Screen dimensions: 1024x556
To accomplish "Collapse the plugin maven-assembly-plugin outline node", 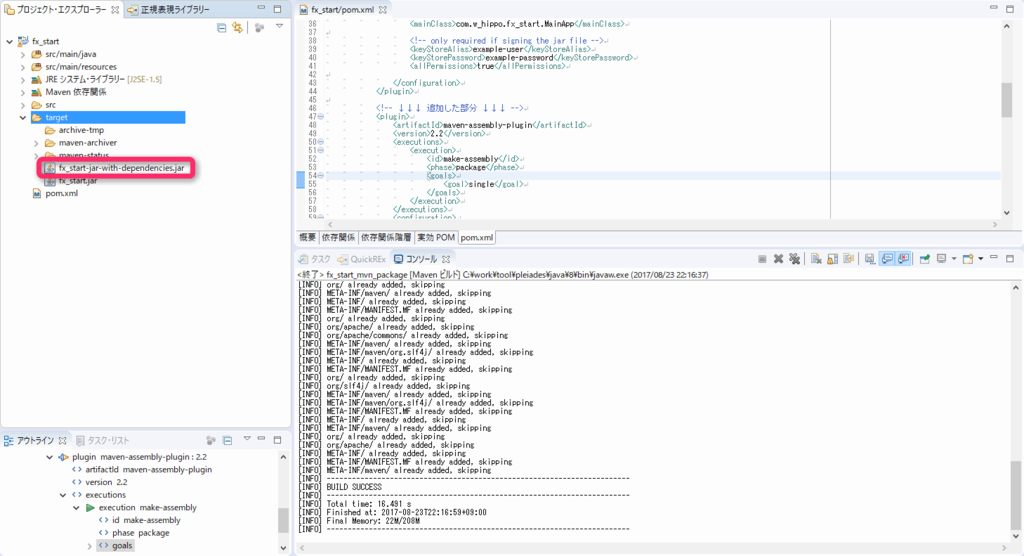I will 50,457.
